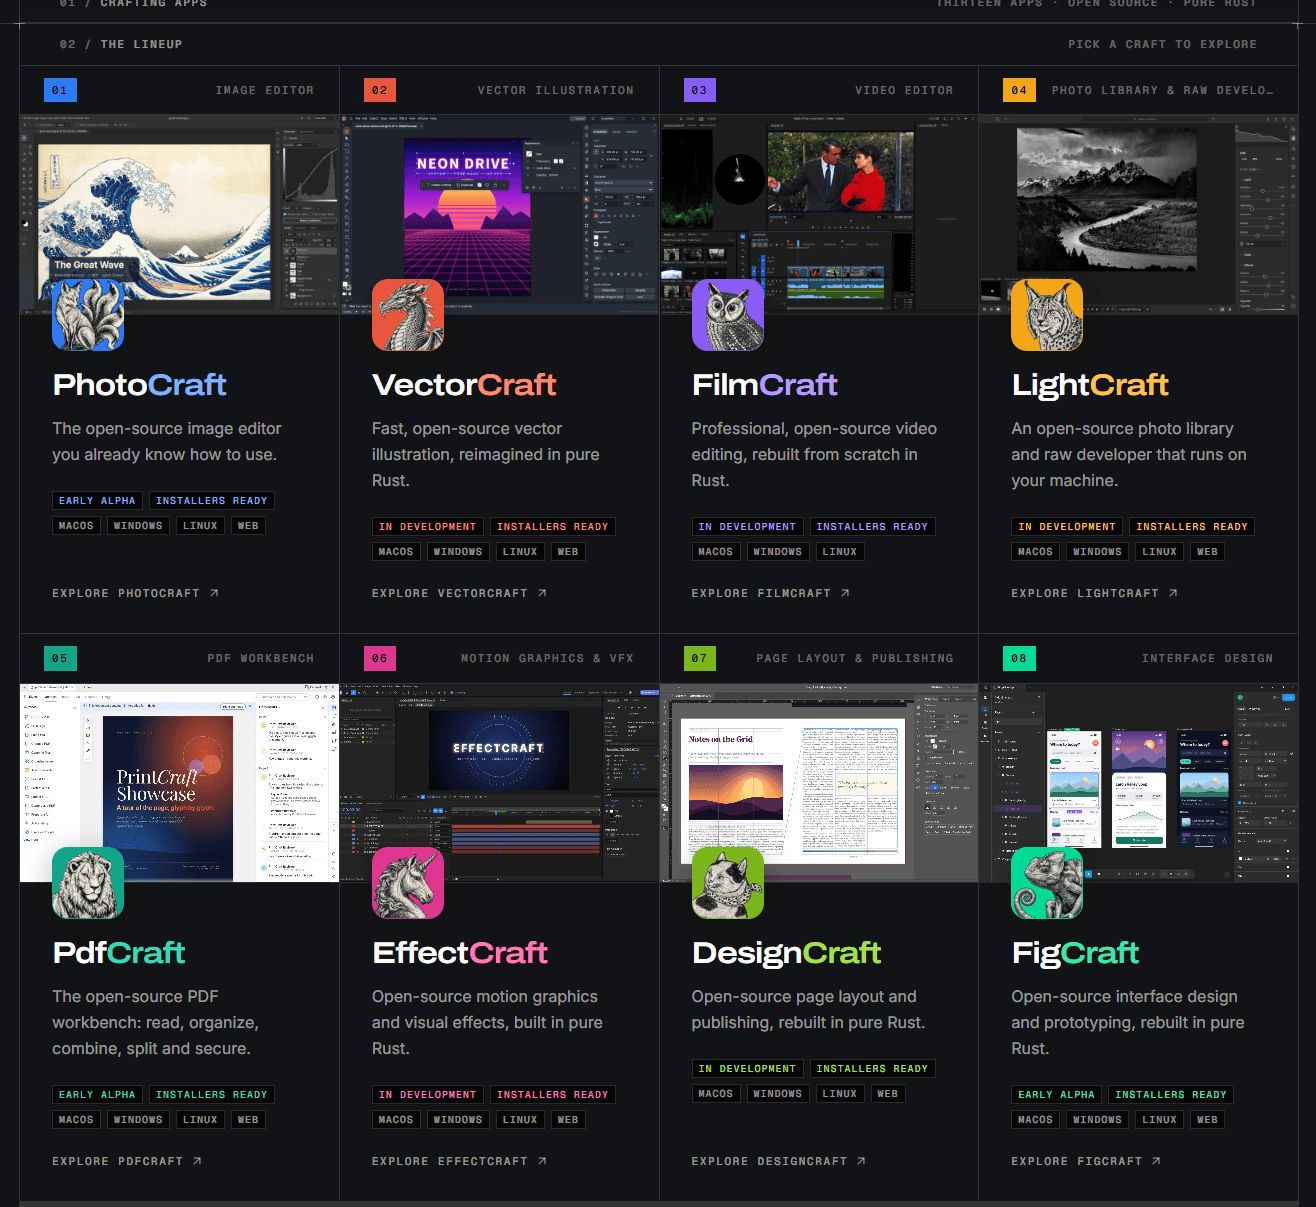Click the LightCraft lynx app icon
The image size is (1316, 1207).
tap(1047, 315)
